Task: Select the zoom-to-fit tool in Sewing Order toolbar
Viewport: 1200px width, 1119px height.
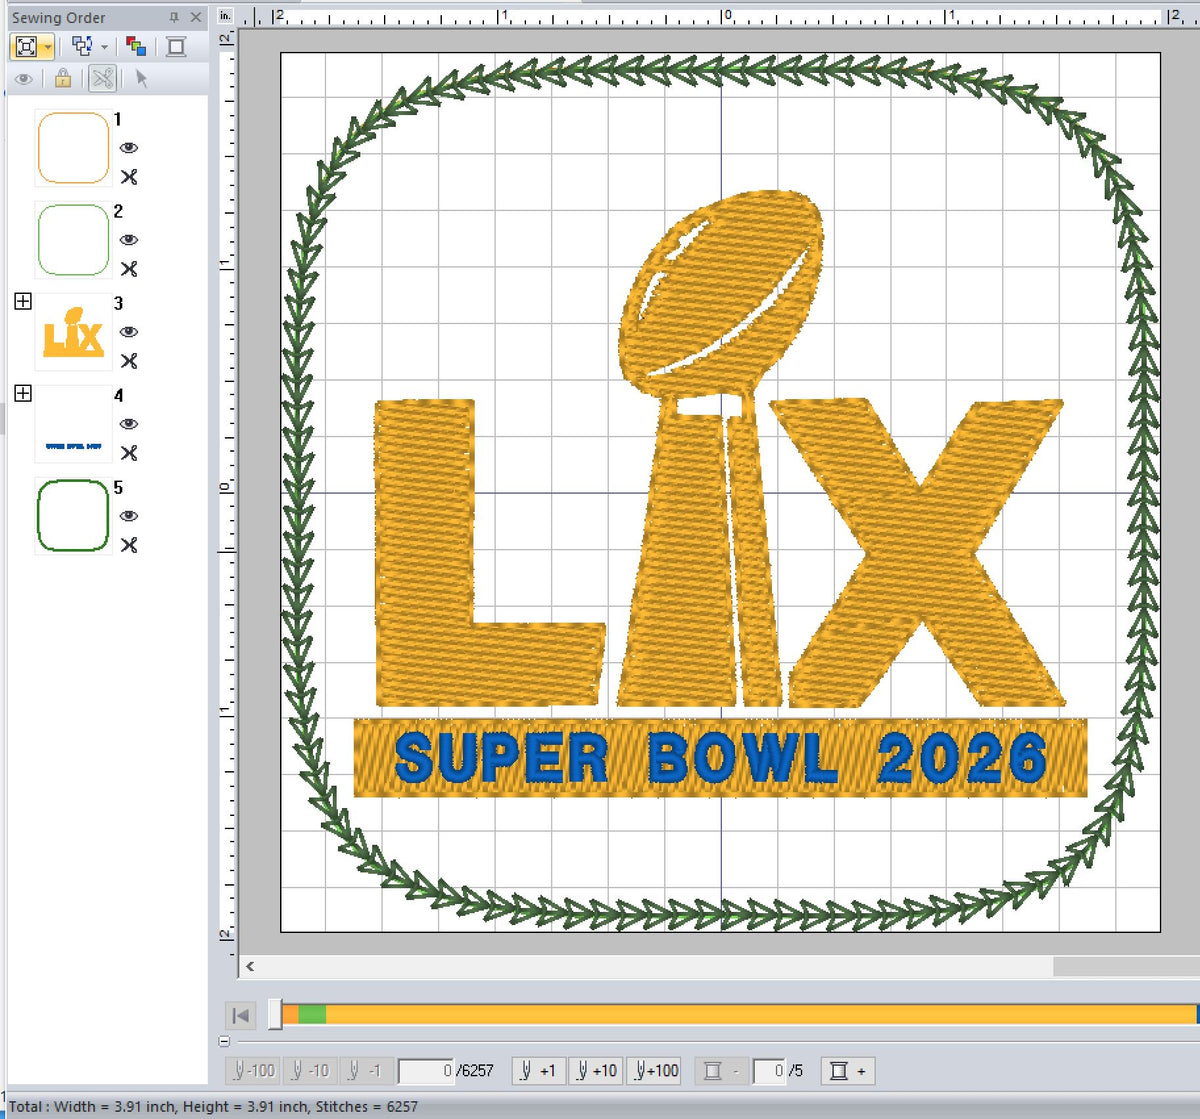Action: tap(28, 45)
